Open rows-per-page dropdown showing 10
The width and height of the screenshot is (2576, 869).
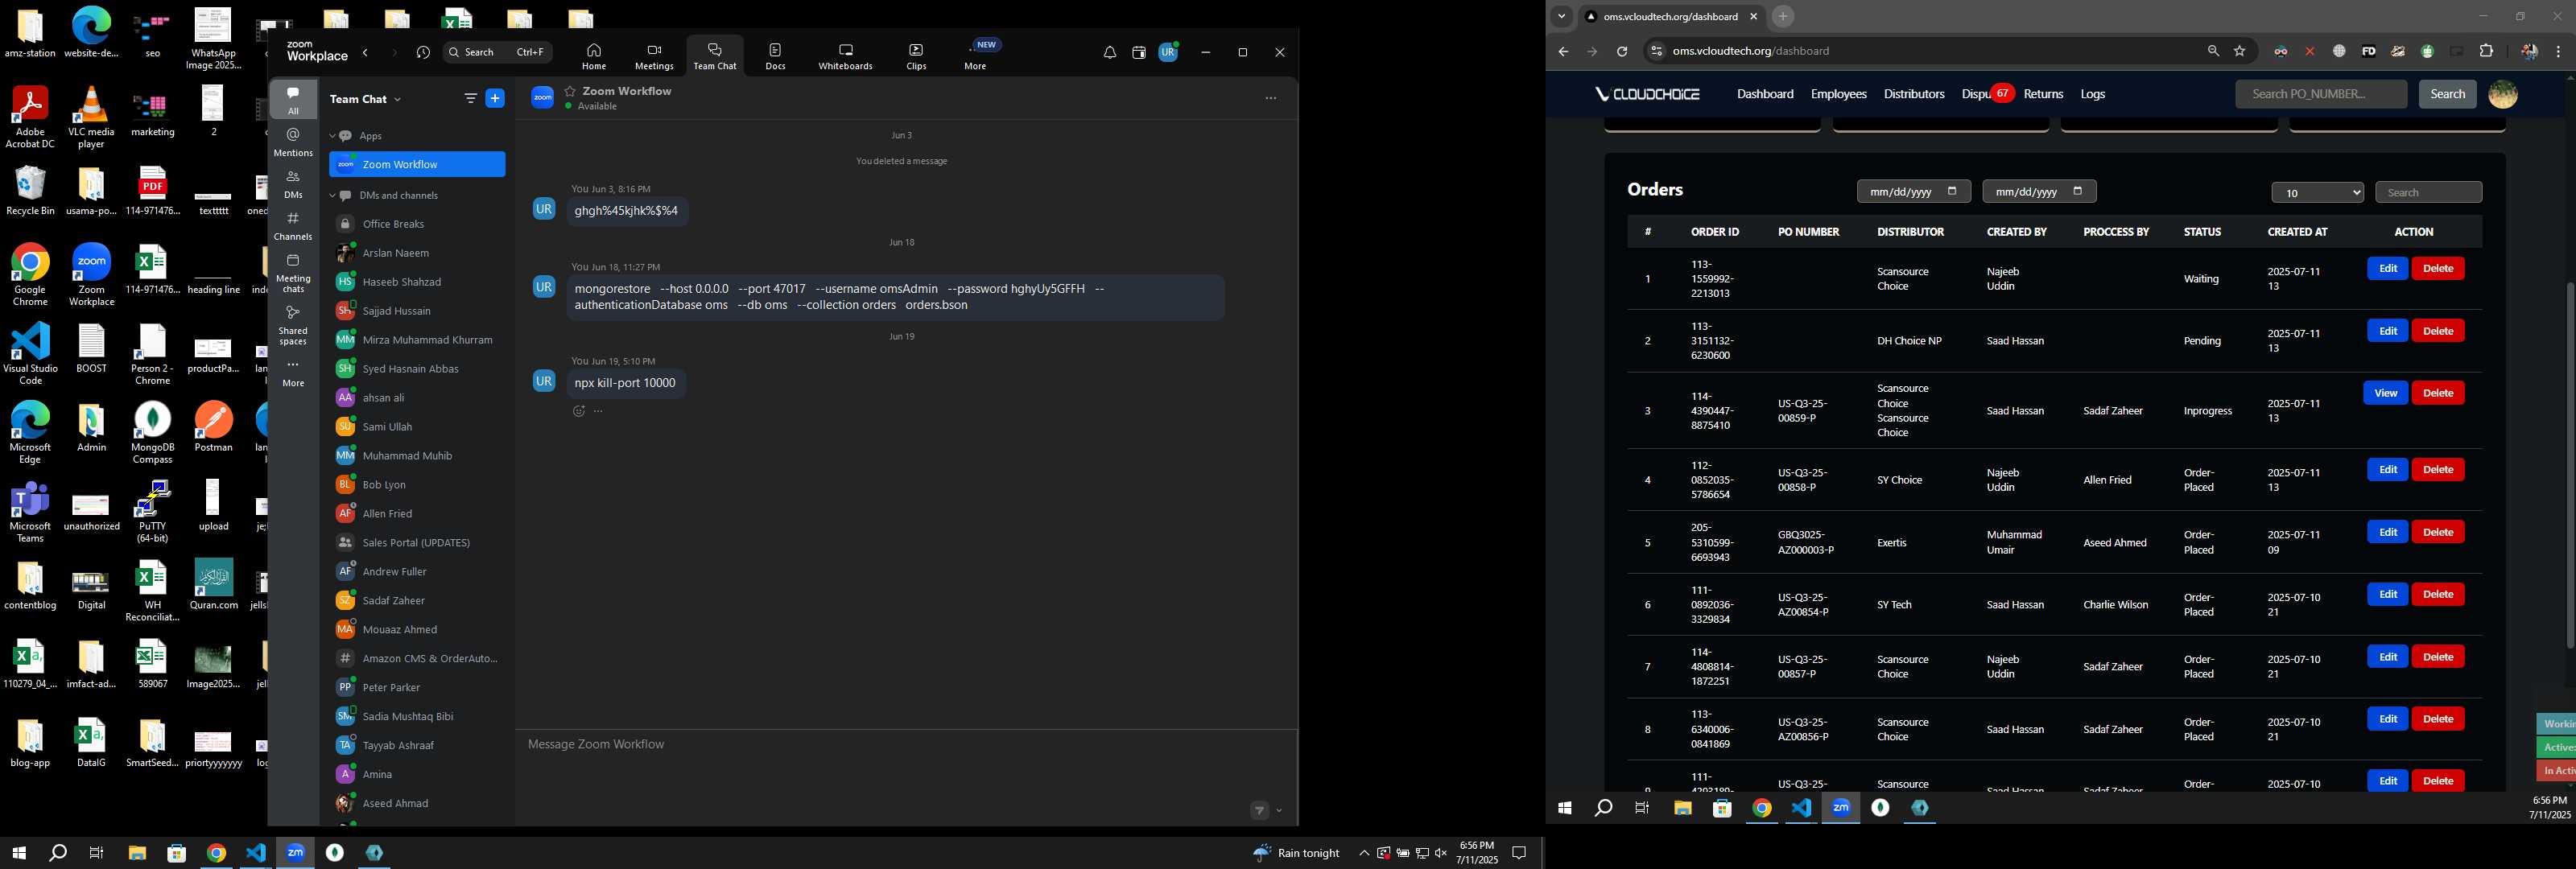tap(2317, 193)
